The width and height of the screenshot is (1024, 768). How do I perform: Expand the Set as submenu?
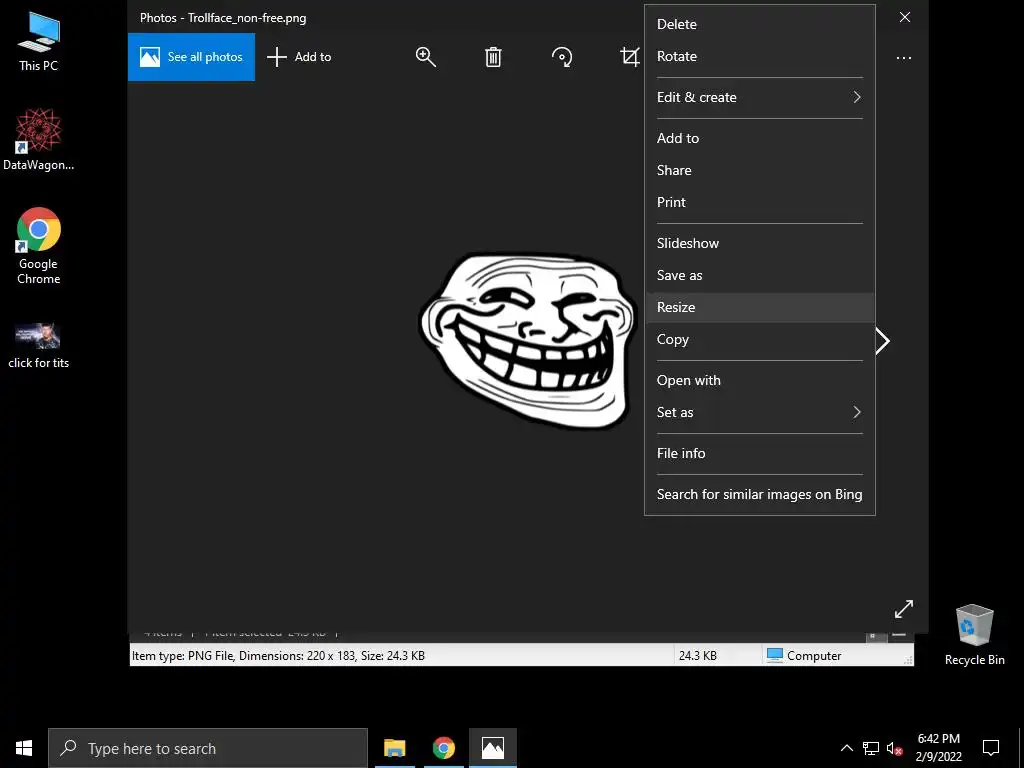coord(760,412)
